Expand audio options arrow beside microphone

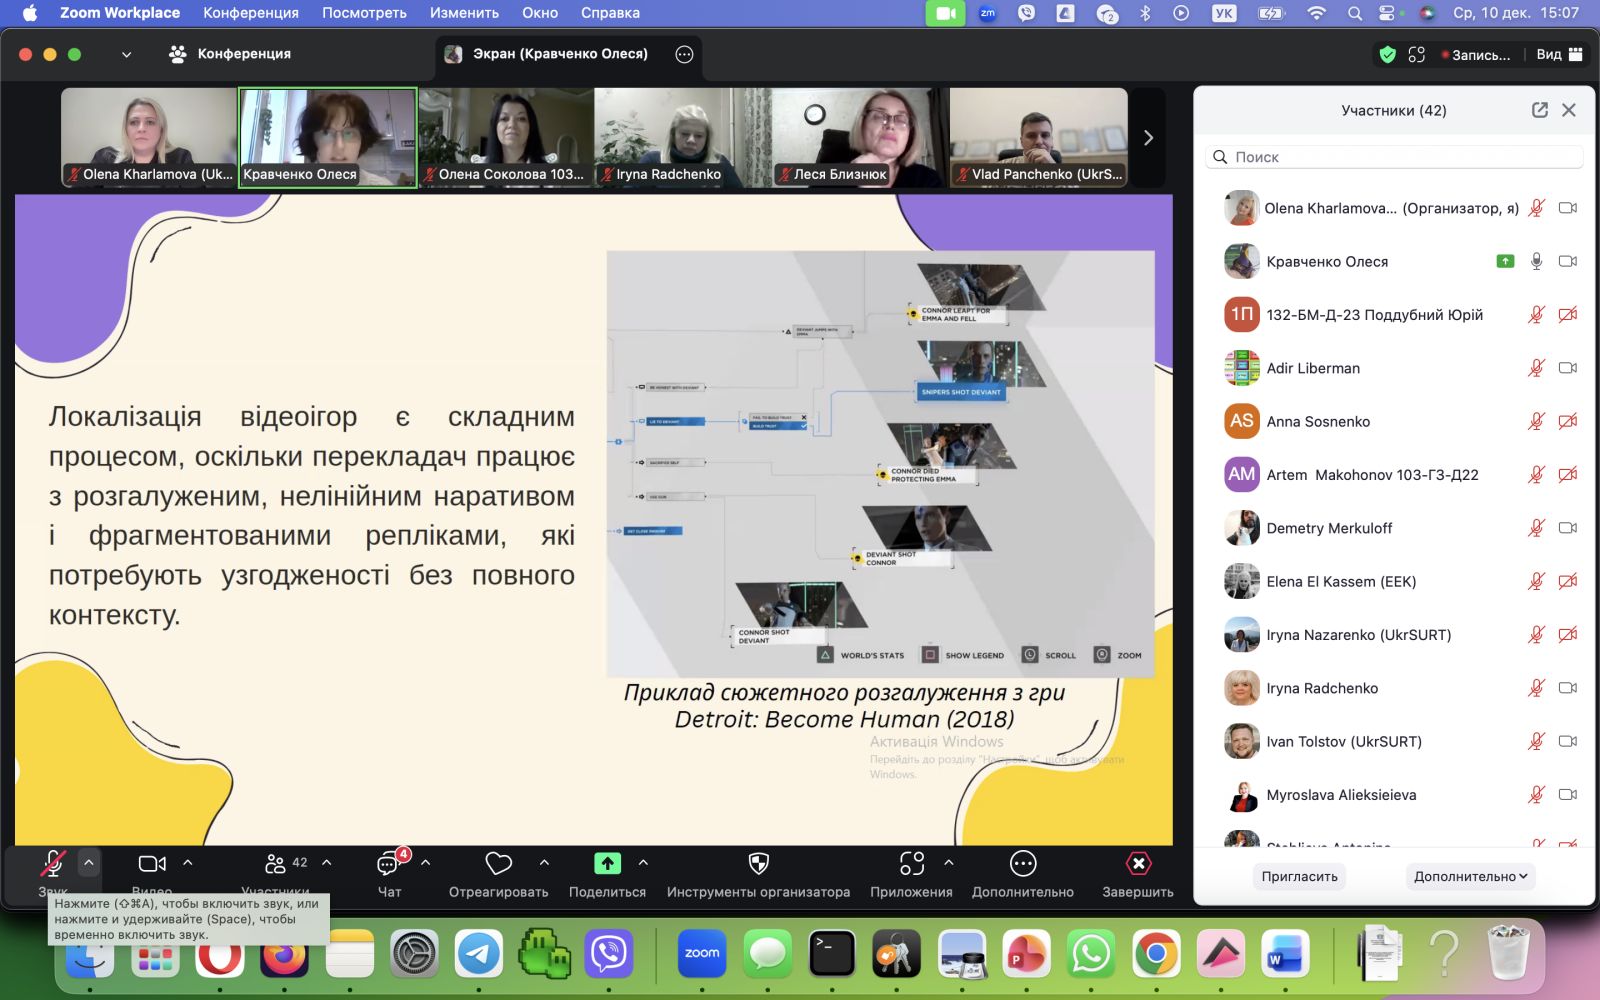[89, 862]
